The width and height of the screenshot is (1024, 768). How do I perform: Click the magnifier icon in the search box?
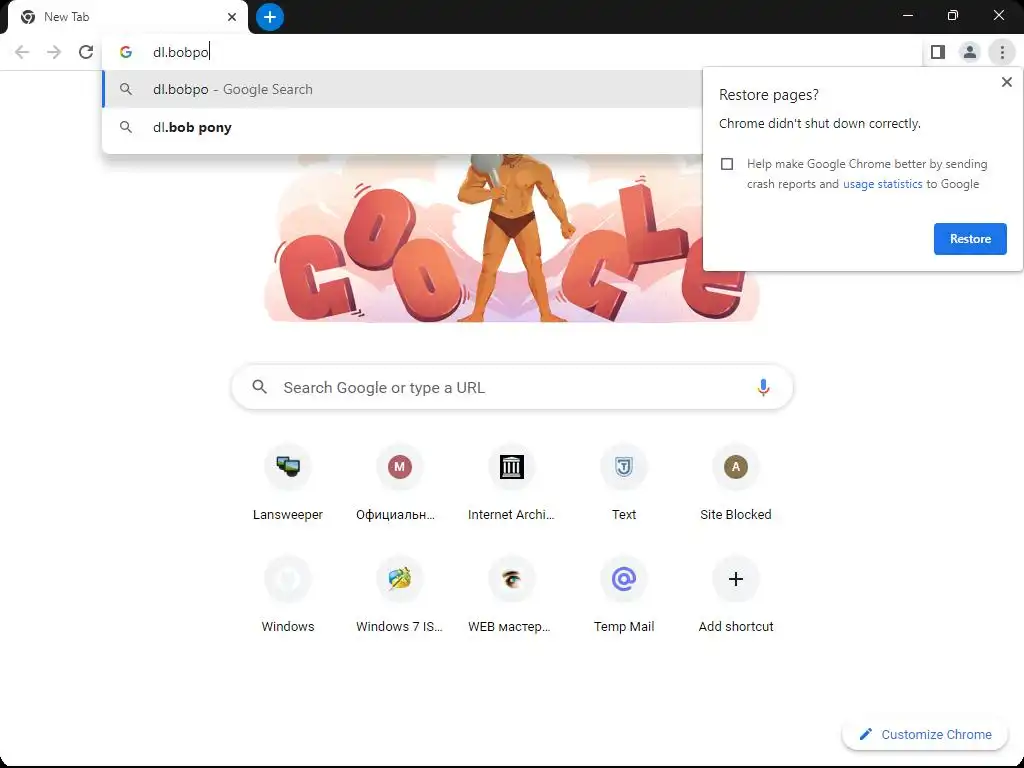pos(259,387)
